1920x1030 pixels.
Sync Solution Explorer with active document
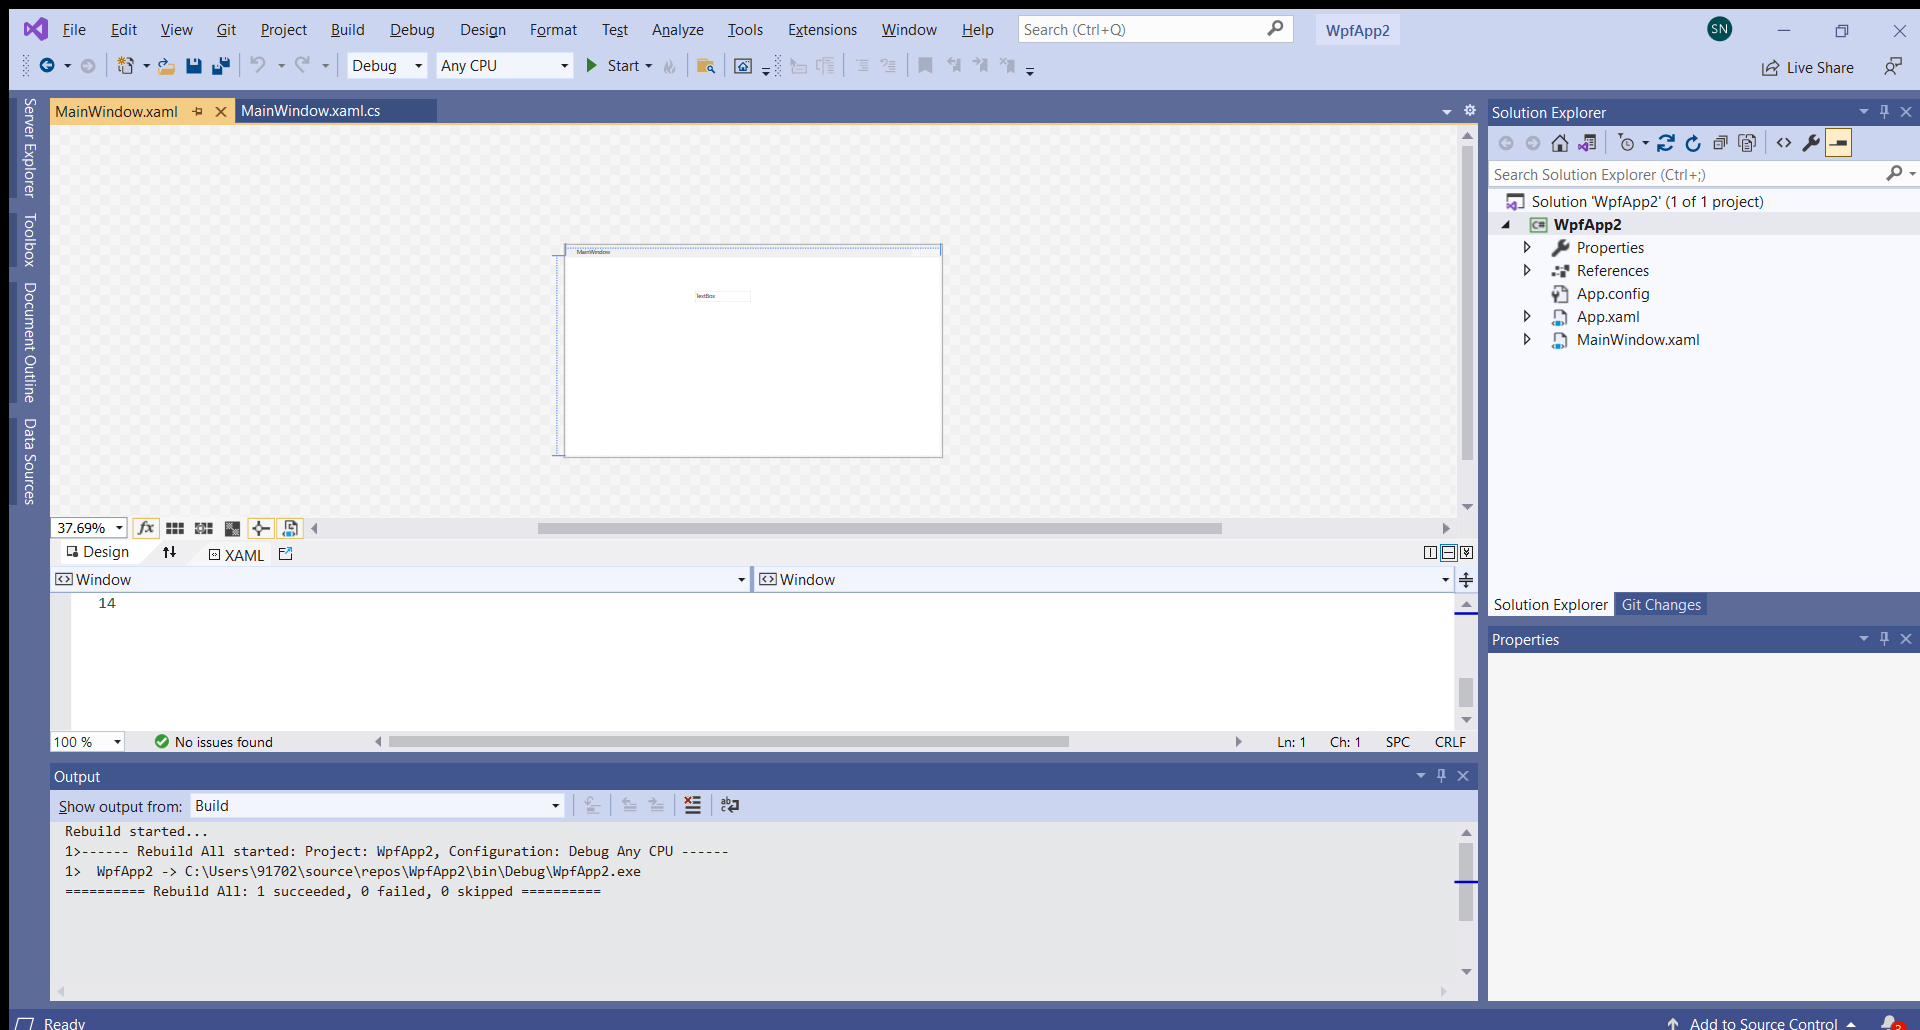pos(1667,143)
